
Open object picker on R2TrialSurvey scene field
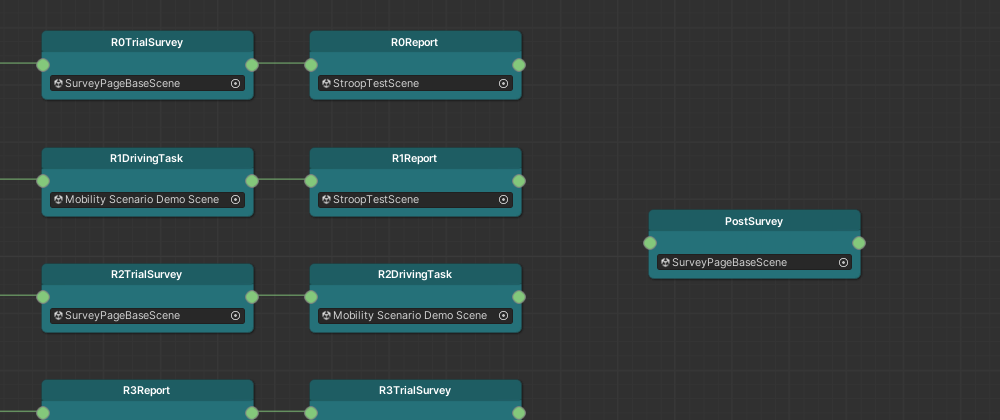pyautogui.click(x=235, y=315)
